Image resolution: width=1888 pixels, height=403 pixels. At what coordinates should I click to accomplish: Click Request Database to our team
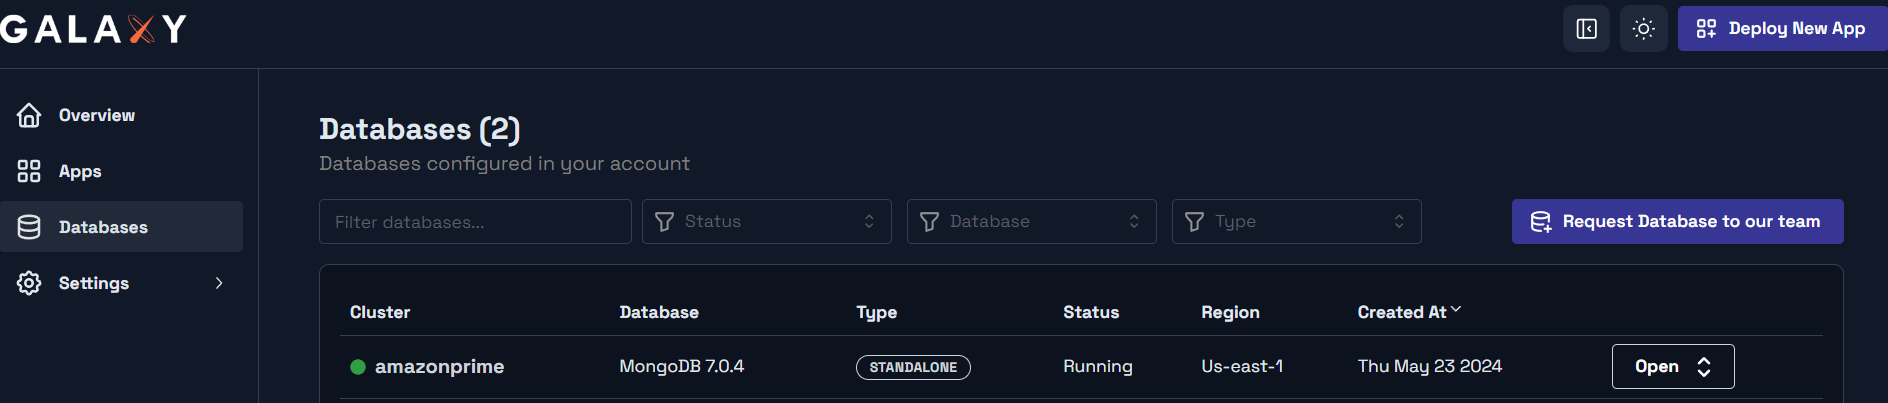click(1677, 221)
